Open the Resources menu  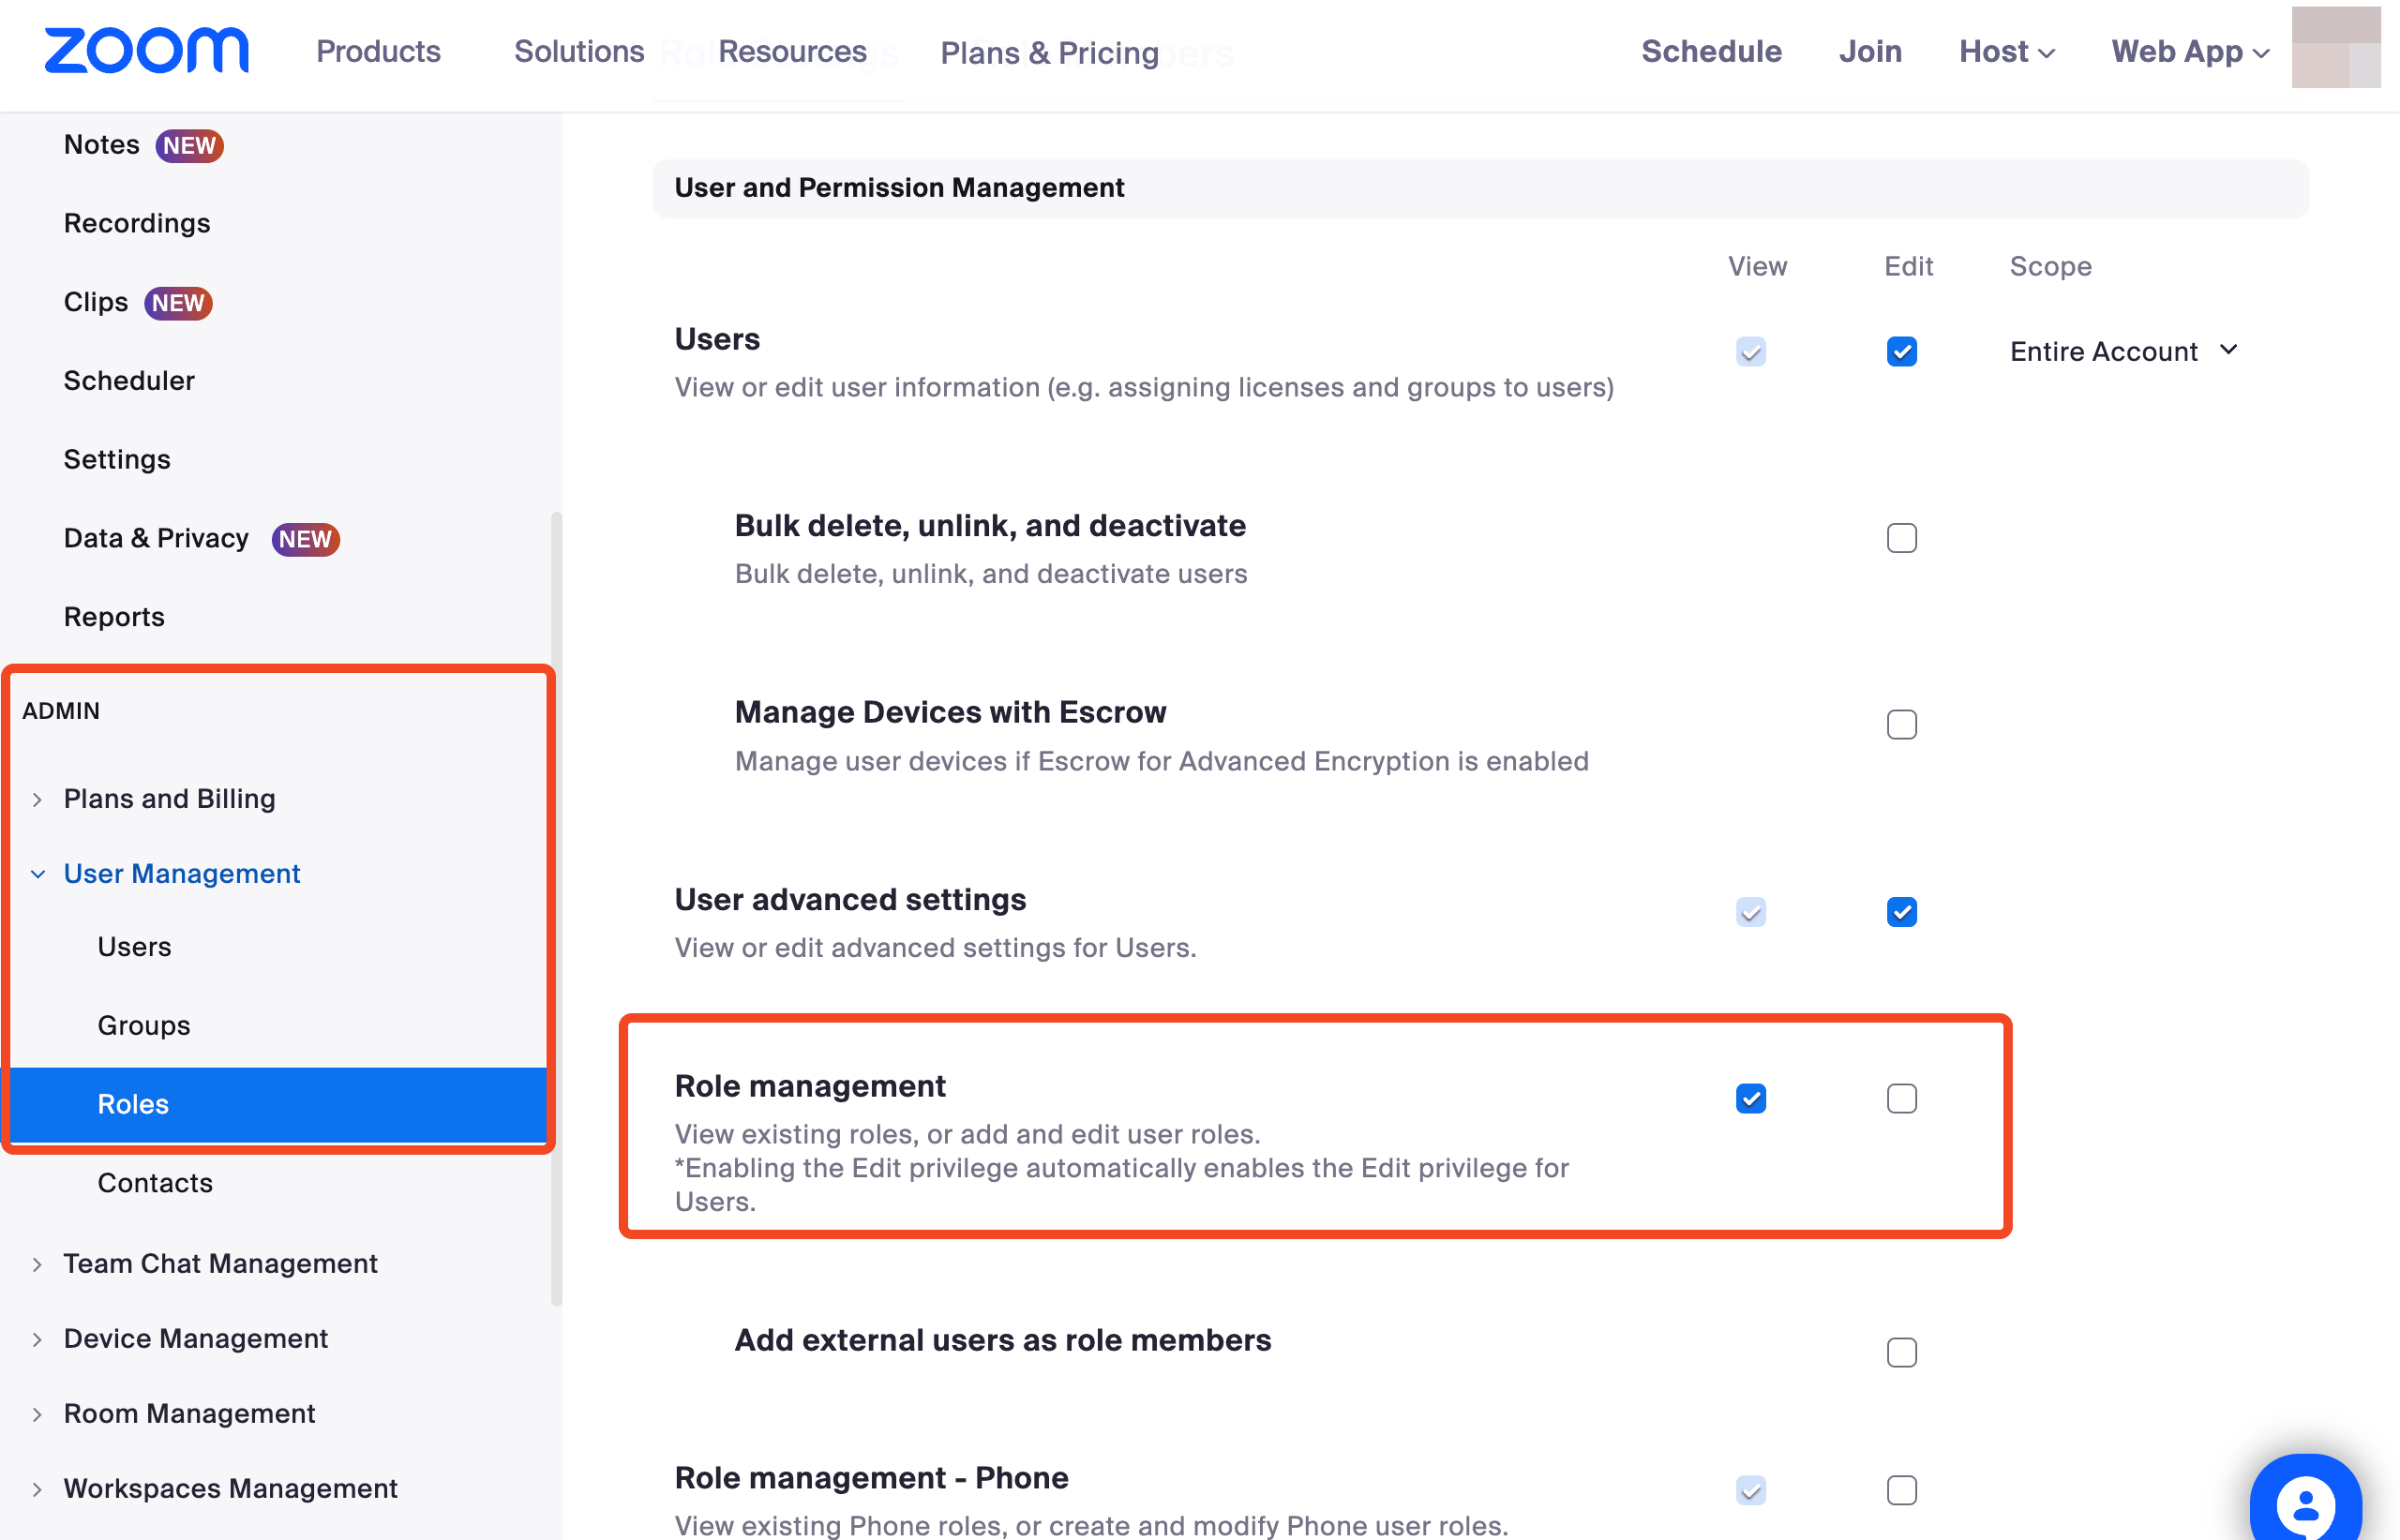792,51
